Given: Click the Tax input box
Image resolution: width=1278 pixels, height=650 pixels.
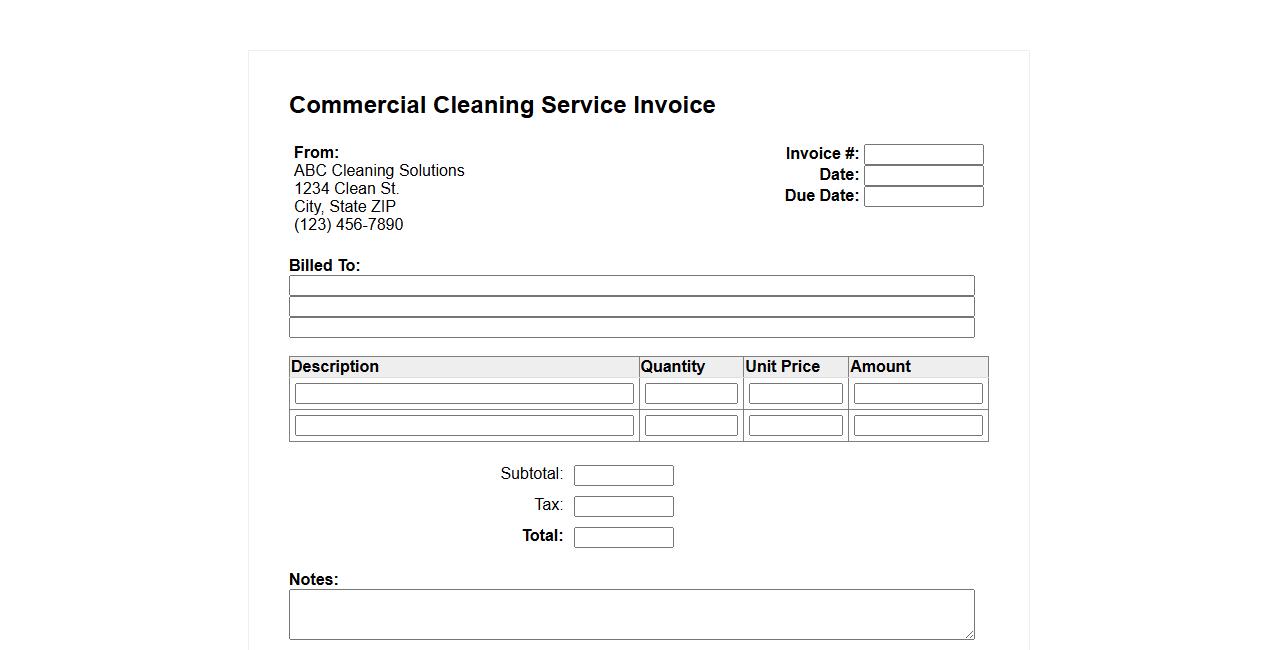Looking at the screenshot, I should [623, 506].
